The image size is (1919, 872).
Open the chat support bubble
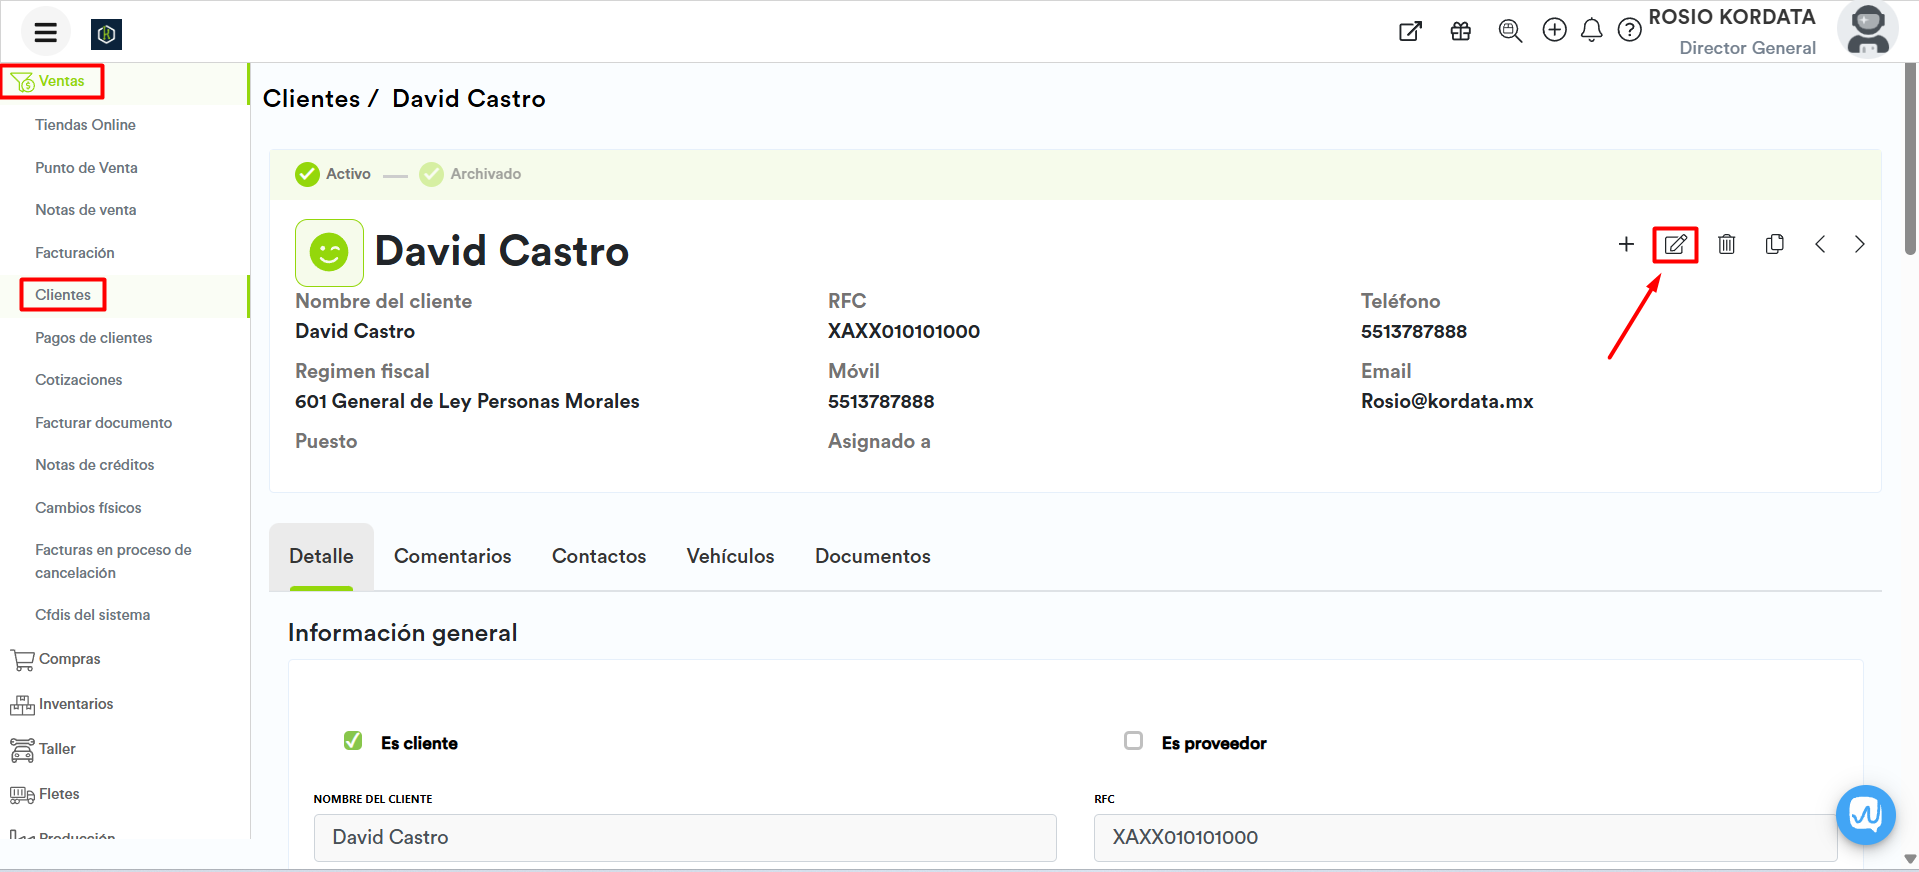click(x=1865, y=815)
